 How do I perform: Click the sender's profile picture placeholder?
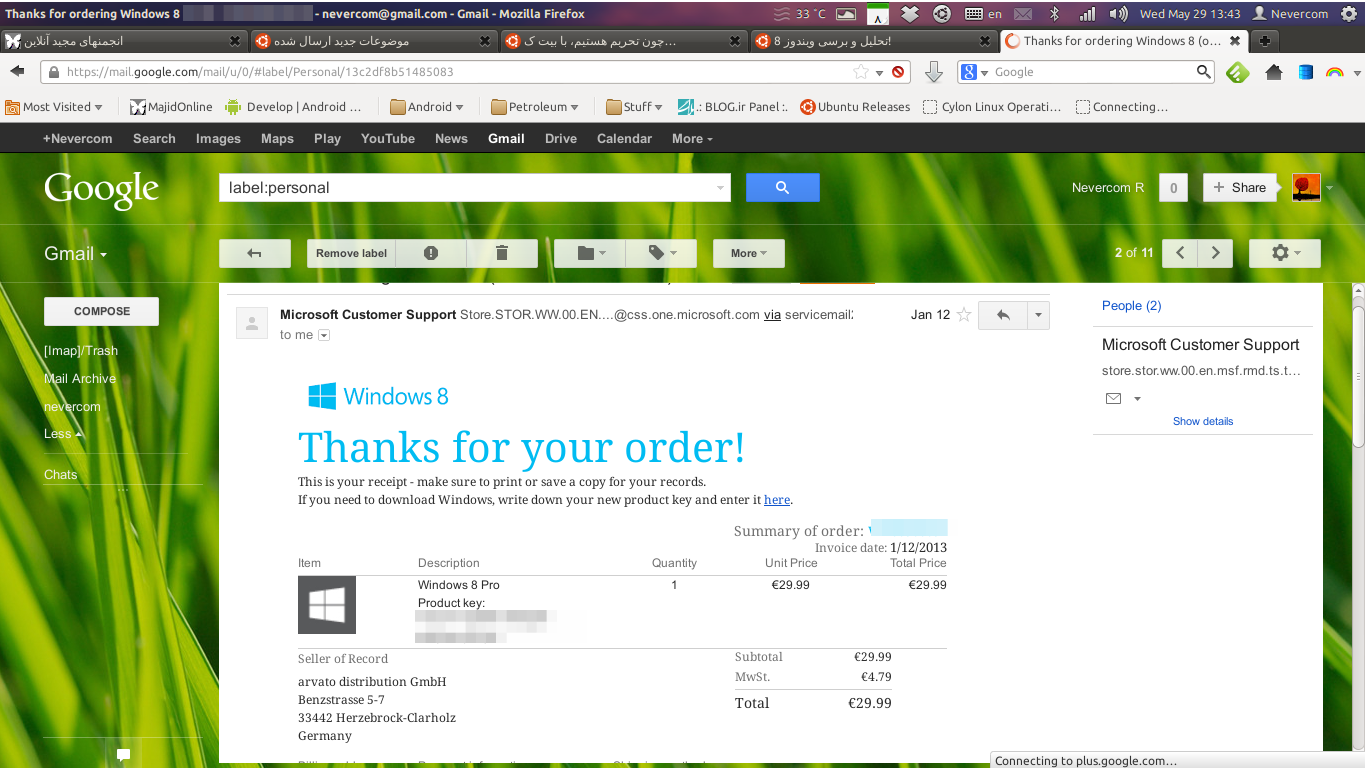click(252, 323)
